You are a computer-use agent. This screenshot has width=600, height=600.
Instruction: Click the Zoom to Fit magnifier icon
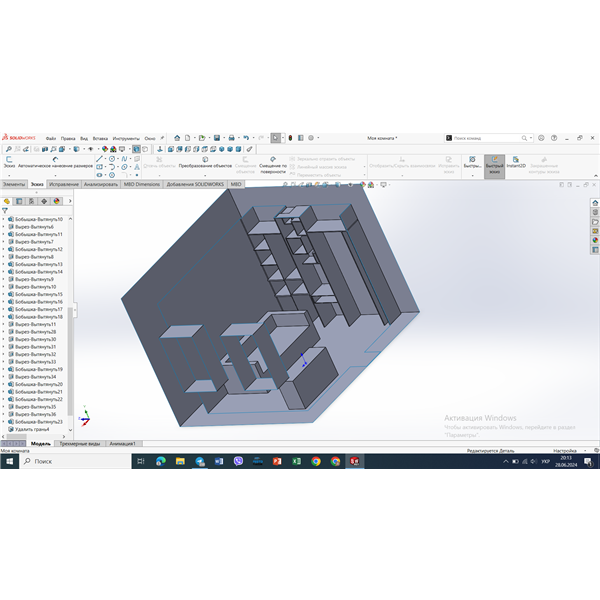click(9, 149)
